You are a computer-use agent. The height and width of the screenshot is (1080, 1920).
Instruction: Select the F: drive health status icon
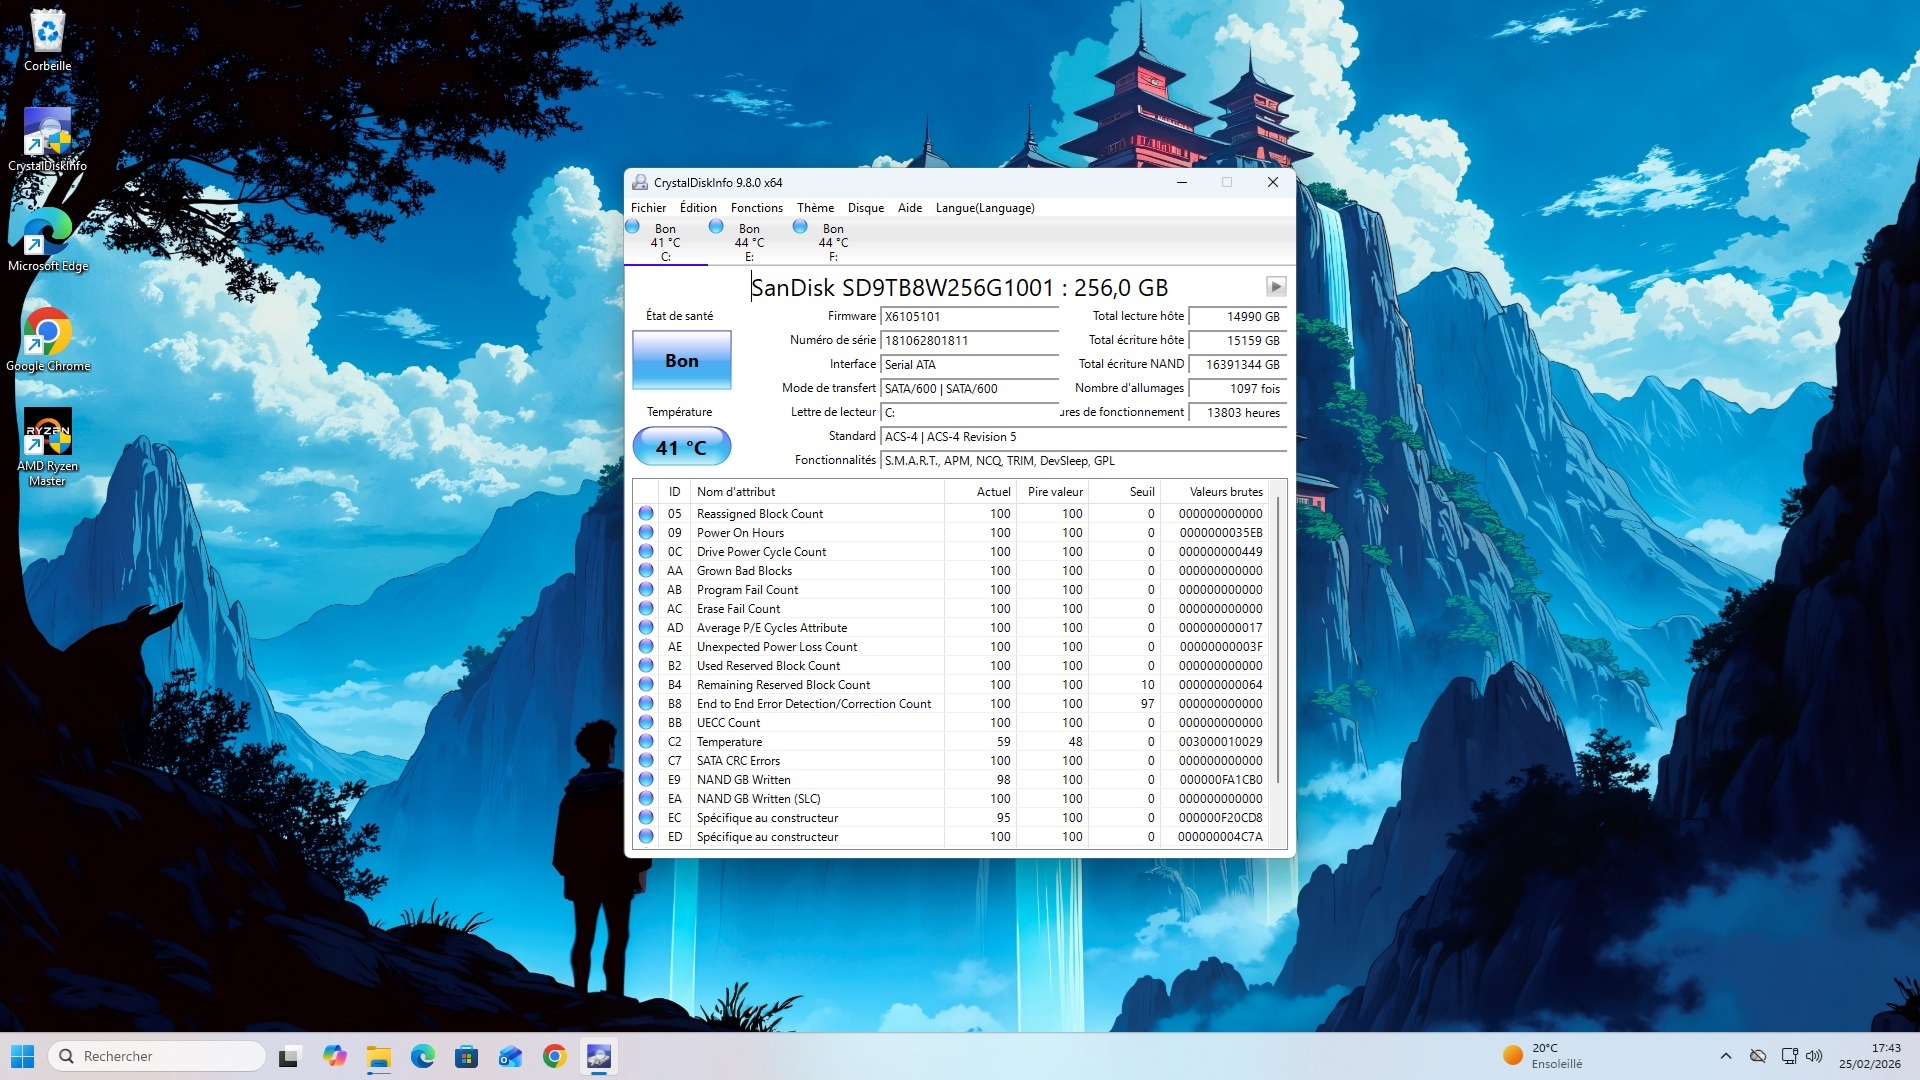800,227
